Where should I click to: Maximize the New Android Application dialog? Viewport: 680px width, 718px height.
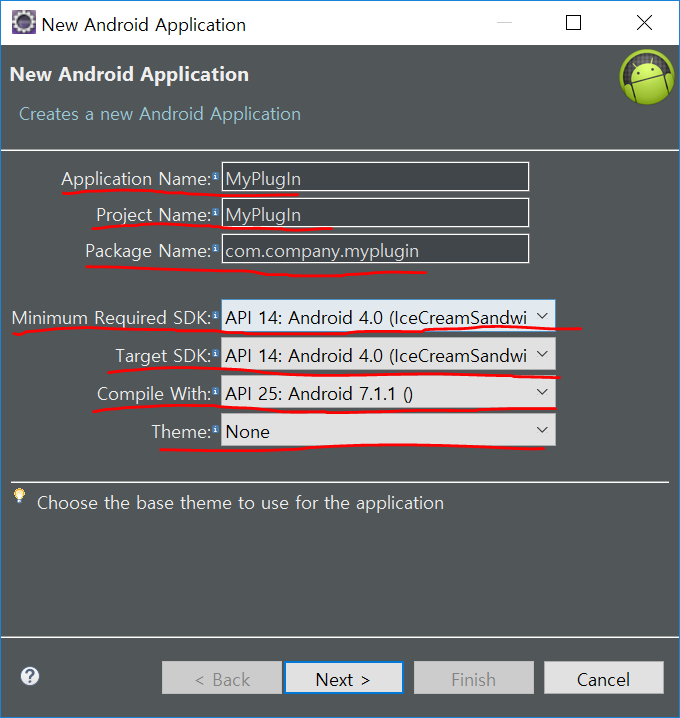pos(573,22)
